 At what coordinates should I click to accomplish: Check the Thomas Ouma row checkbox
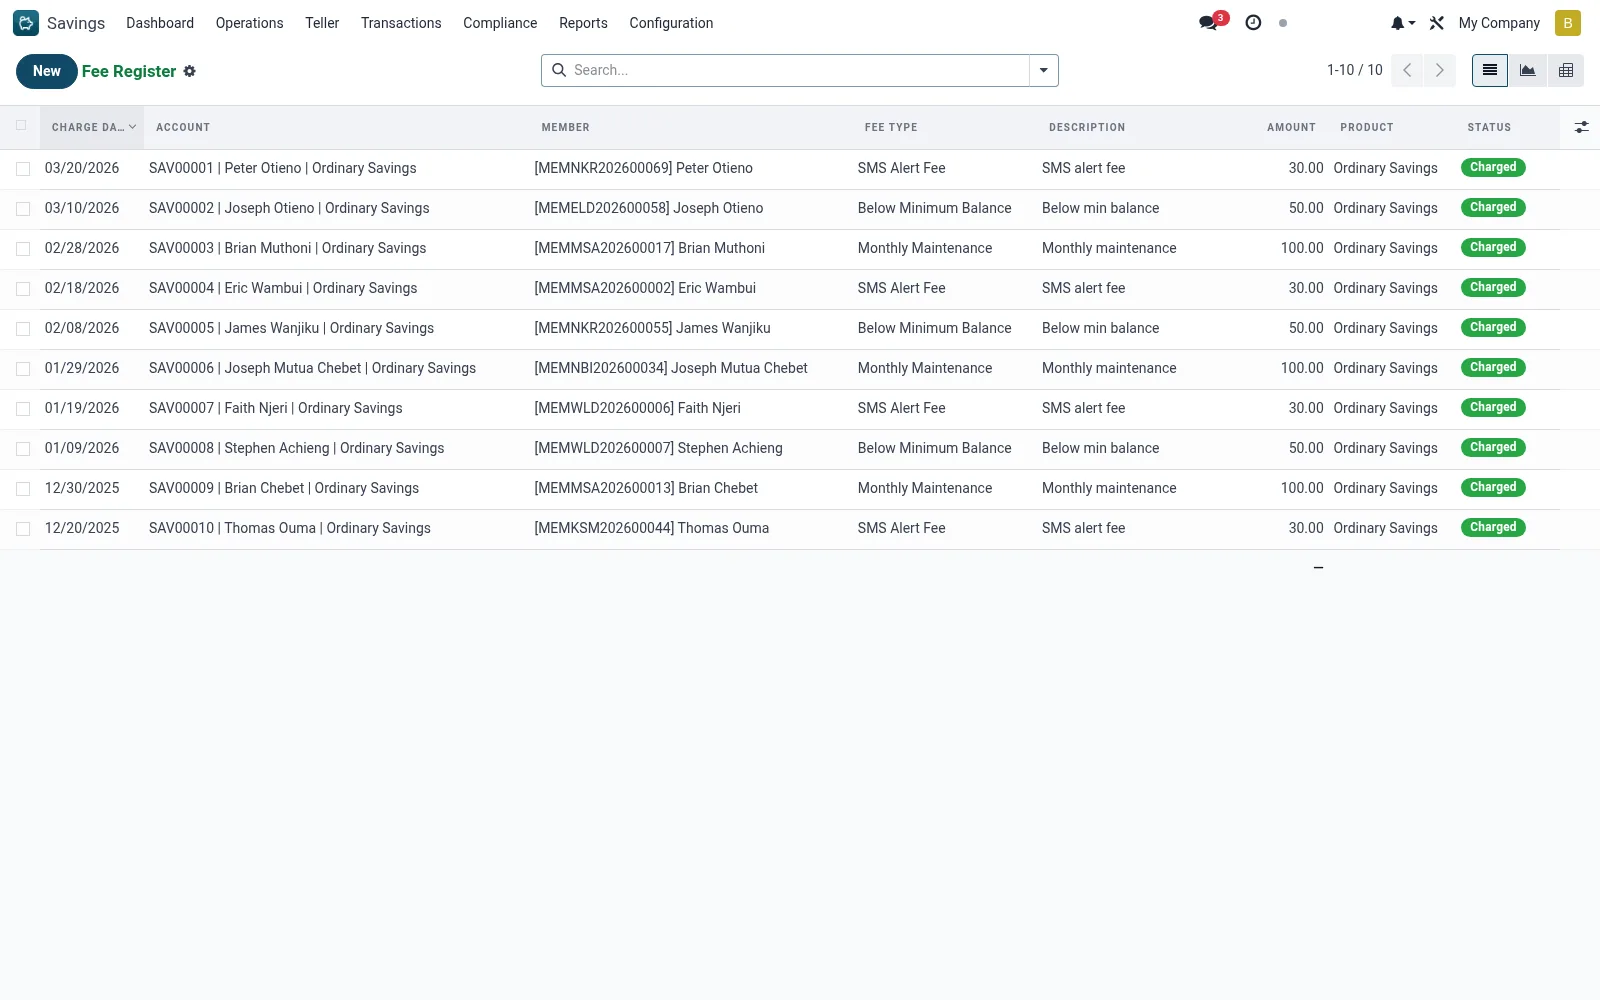[23, 529]
